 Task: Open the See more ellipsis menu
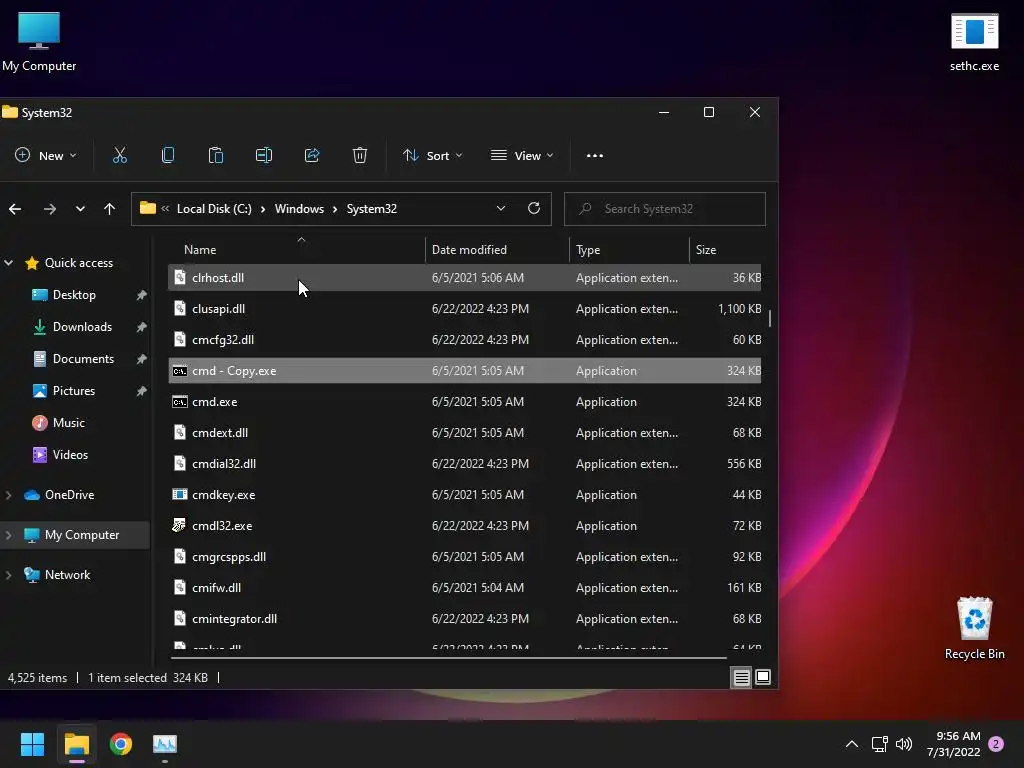tap(594, 155)
